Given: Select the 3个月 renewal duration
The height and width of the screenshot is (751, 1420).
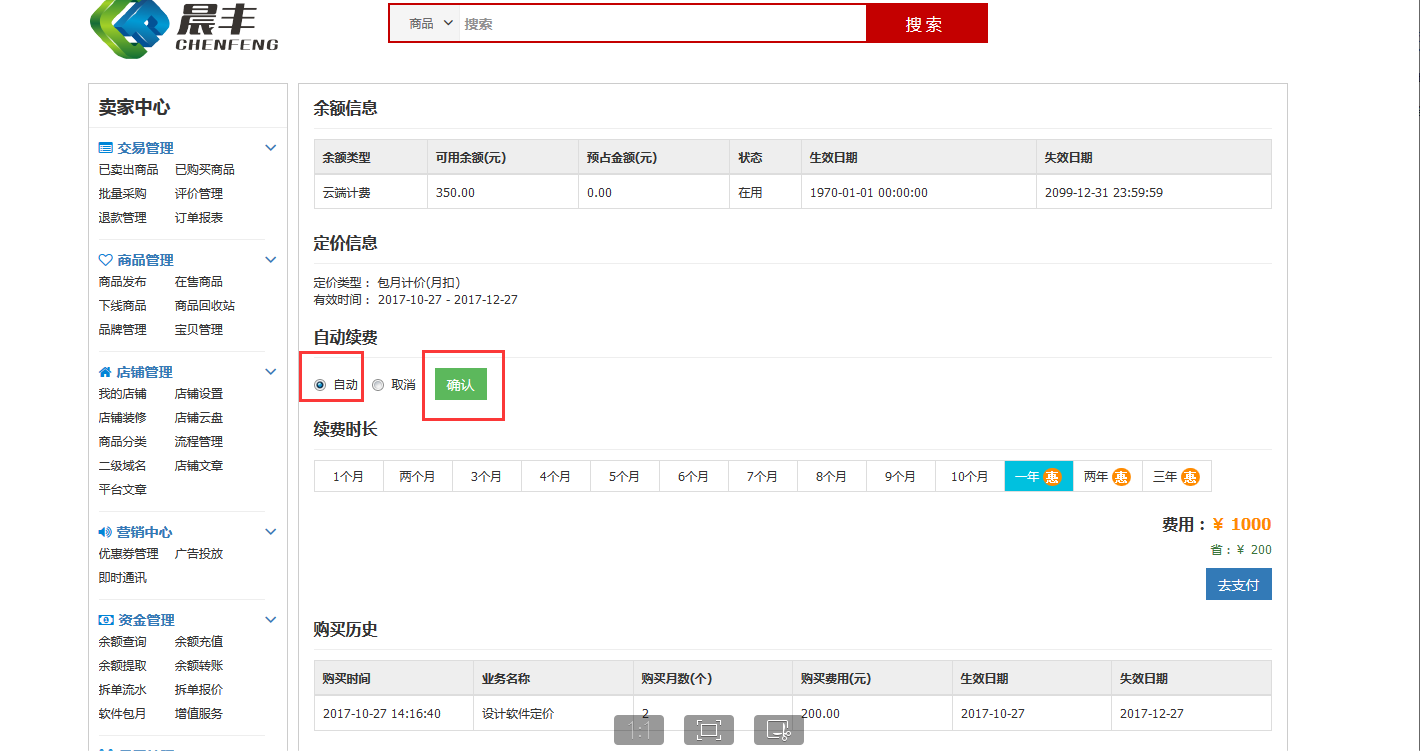Looking at the screenshot, I should [487, 476].
